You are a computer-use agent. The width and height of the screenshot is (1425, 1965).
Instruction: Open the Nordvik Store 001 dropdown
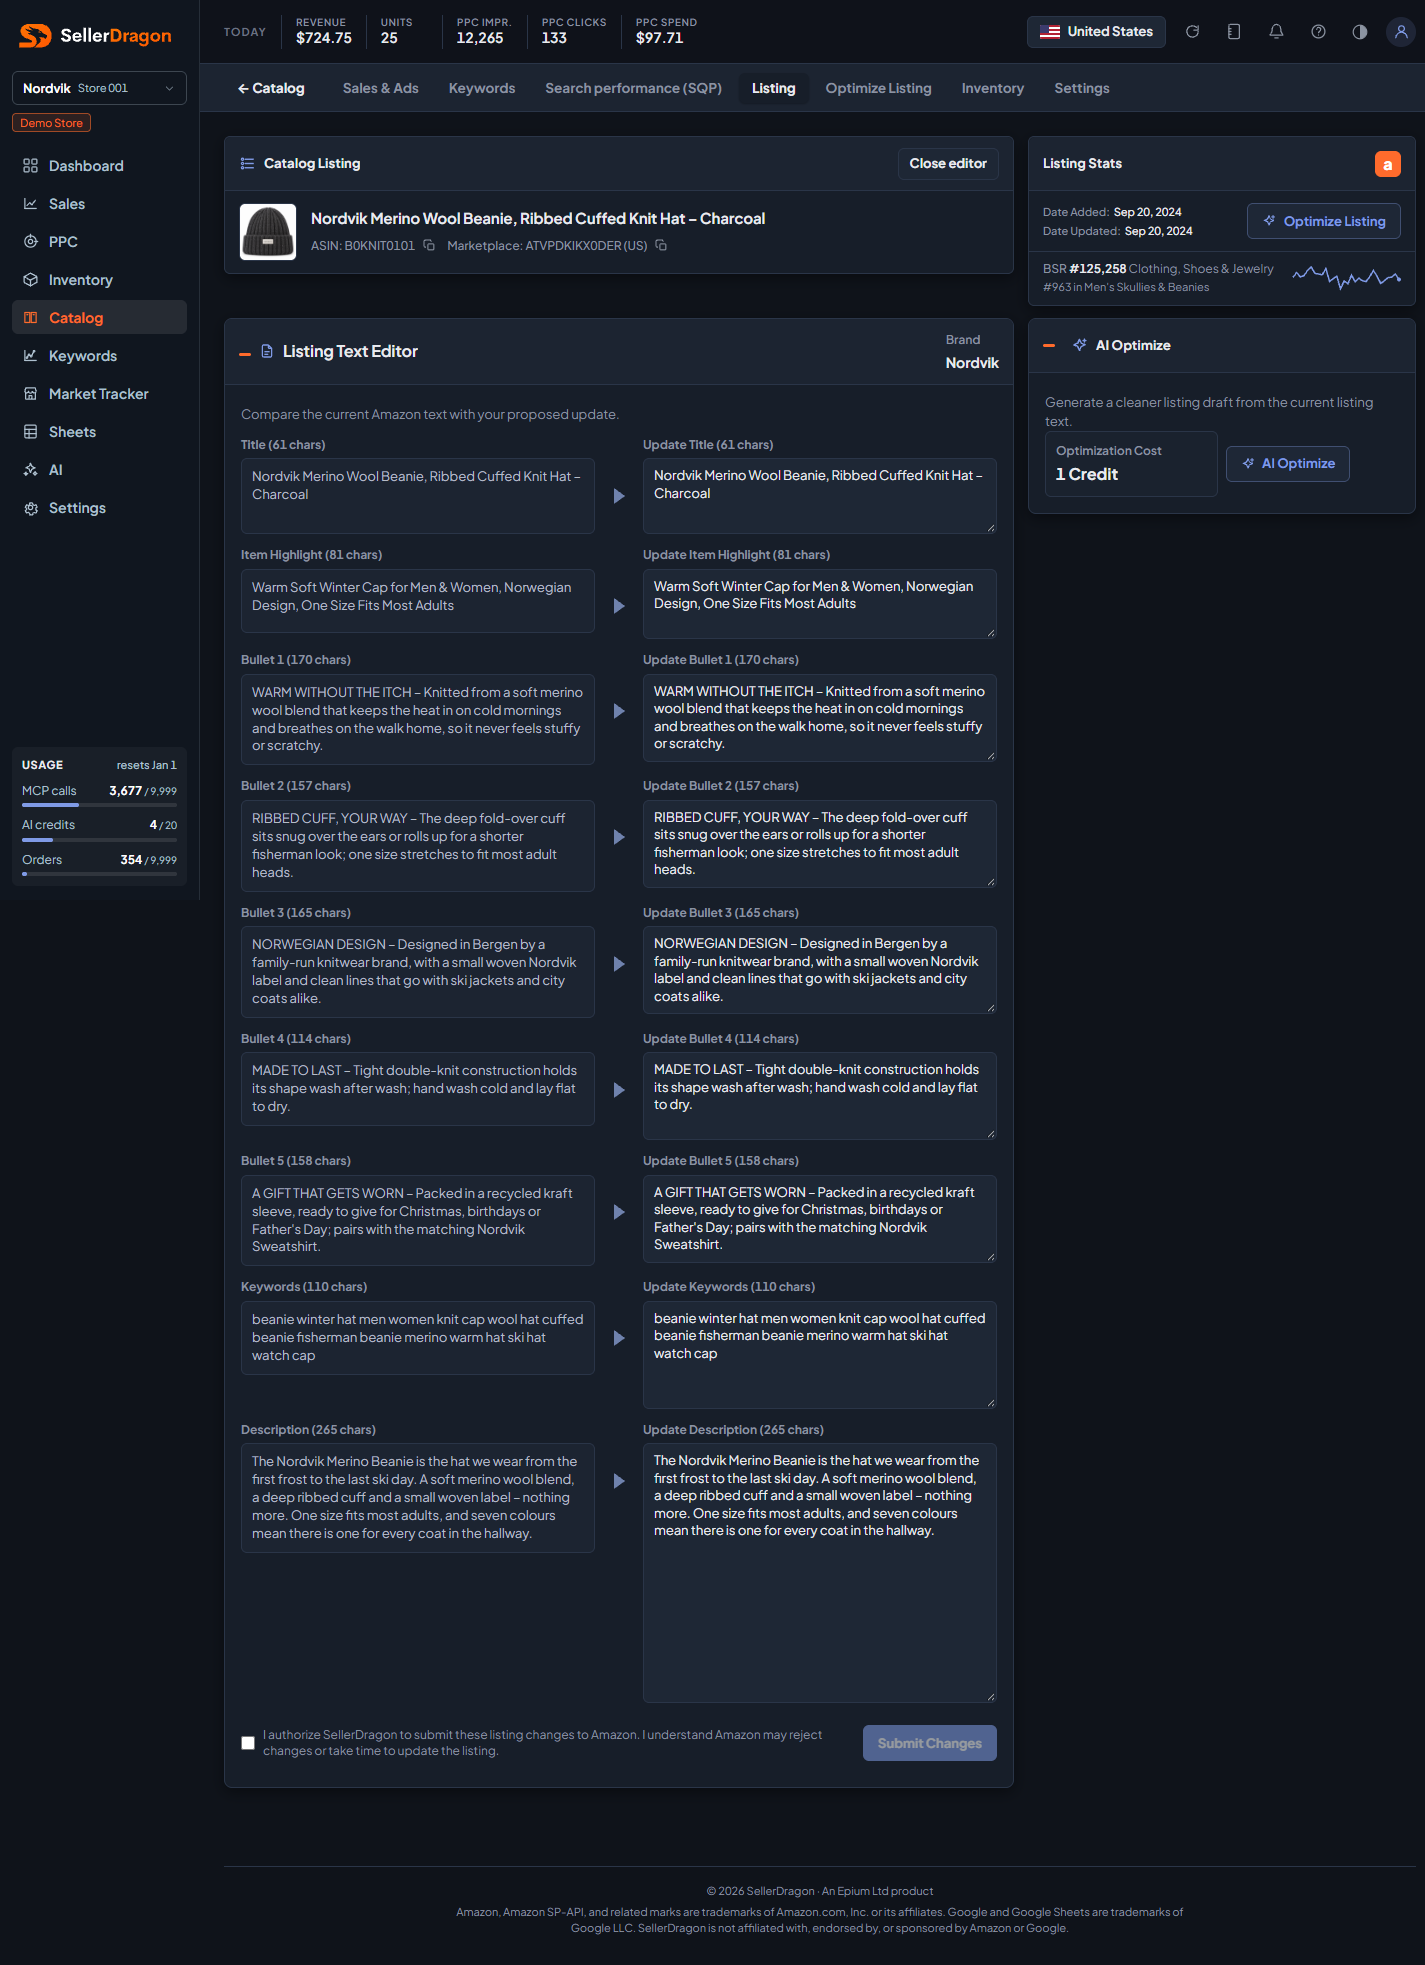99,88
